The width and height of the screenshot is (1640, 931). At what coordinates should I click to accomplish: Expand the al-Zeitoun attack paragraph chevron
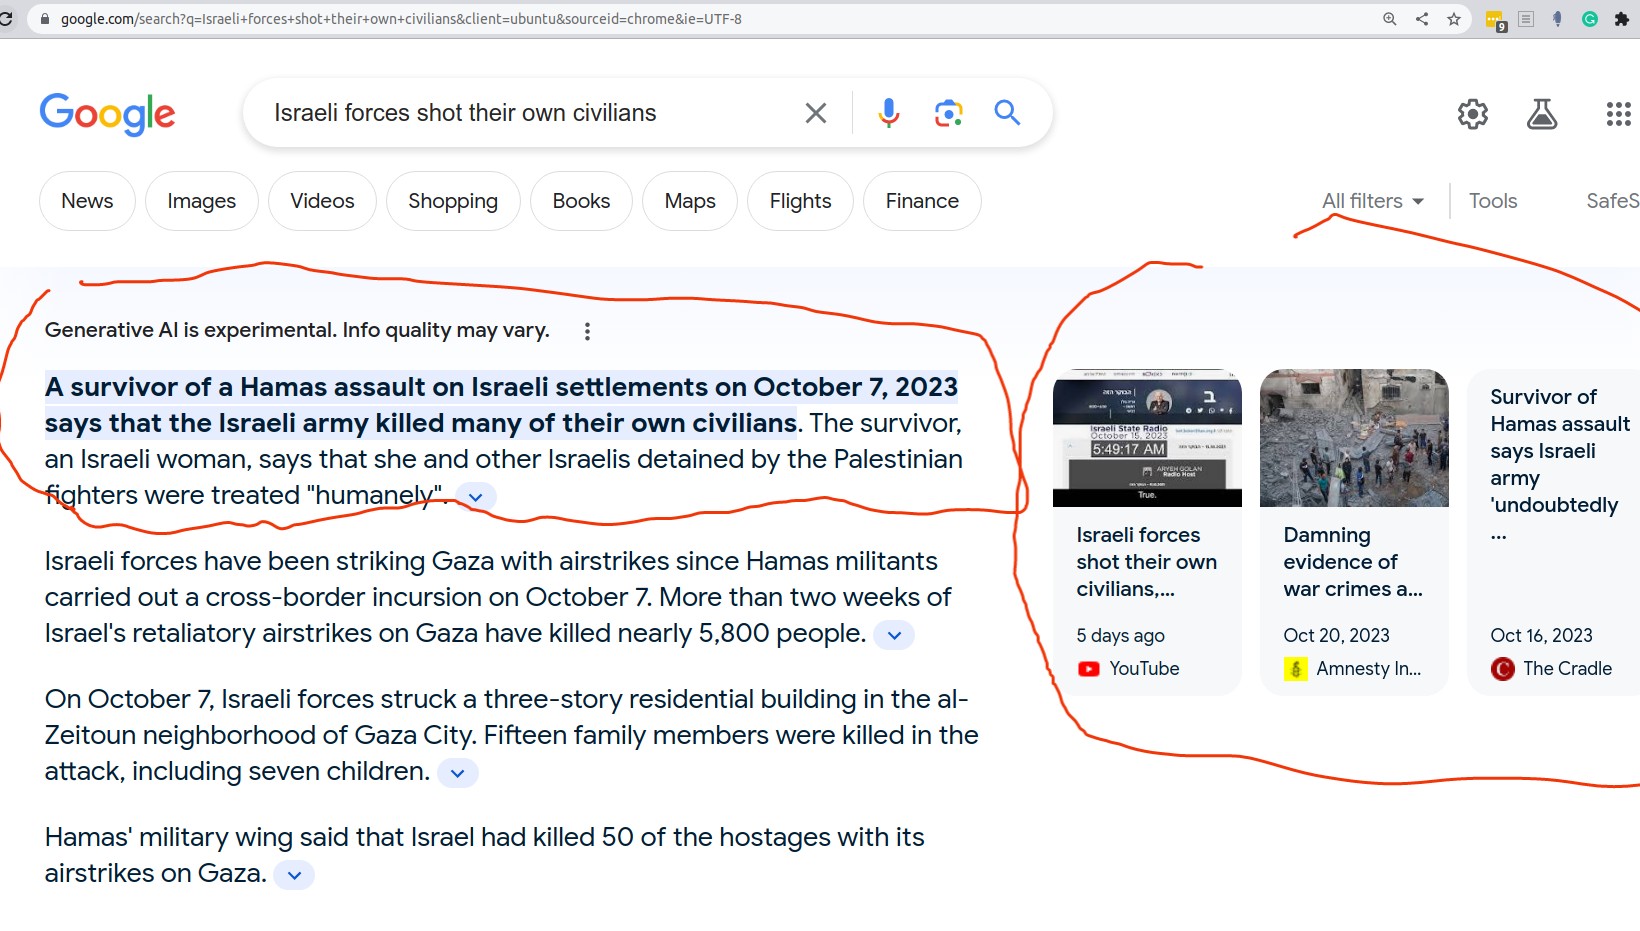(x=458, y=773)
